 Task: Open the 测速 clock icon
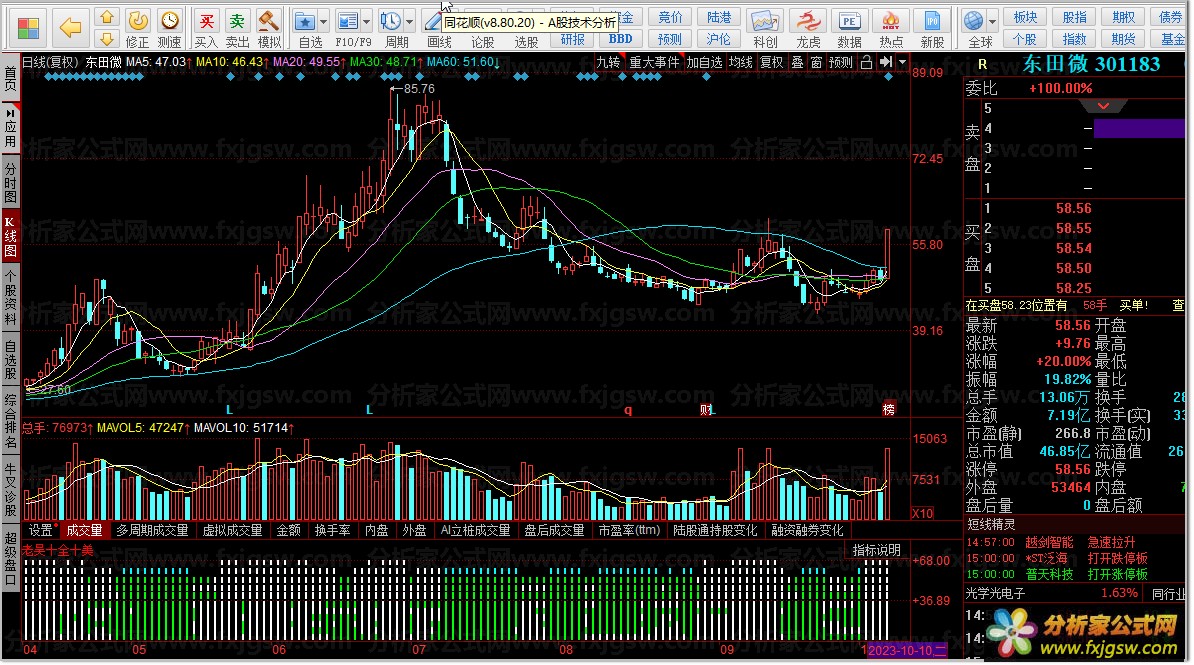point(170,21)
